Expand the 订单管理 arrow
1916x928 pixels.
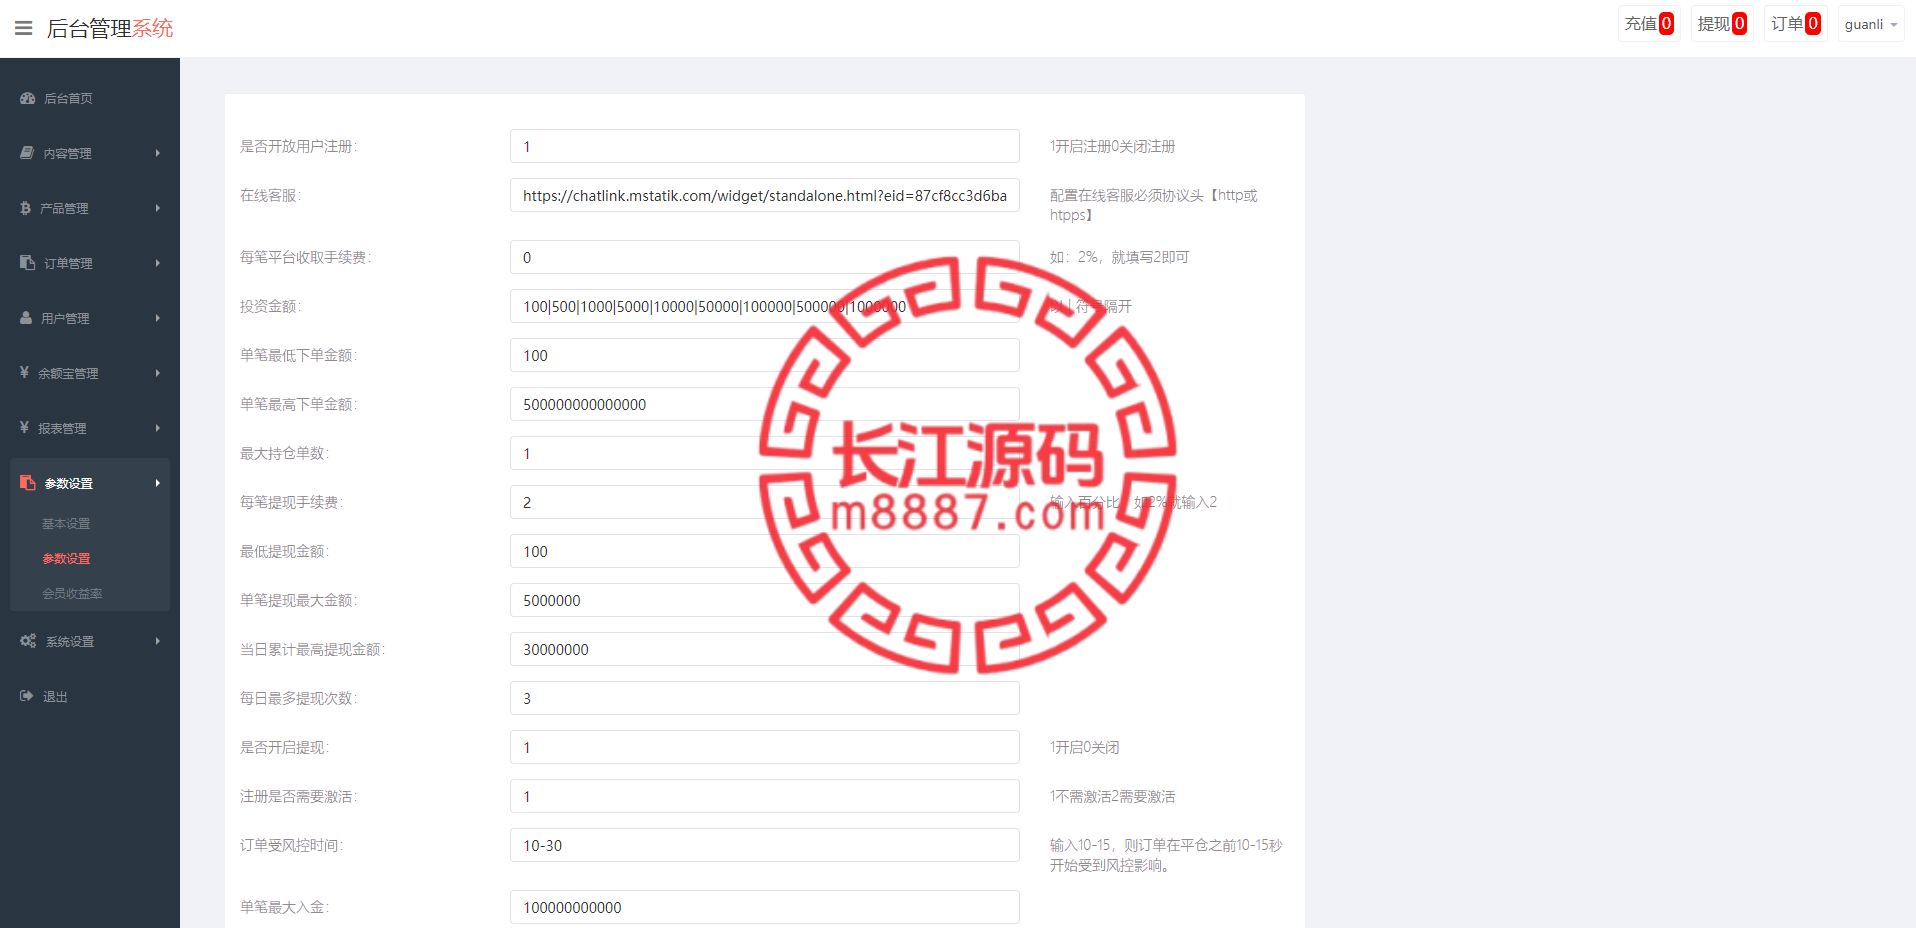(158, 263)
